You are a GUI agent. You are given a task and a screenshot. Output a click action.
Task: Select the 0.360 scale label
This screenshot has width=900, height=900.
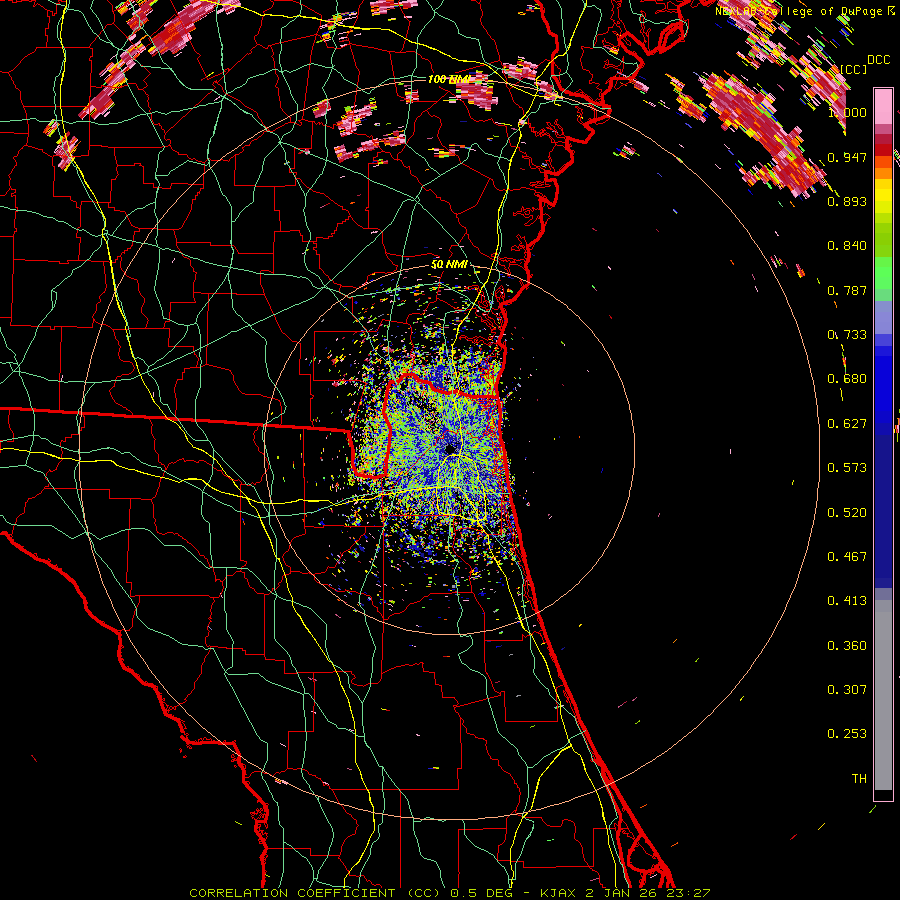tap(847, 646)
